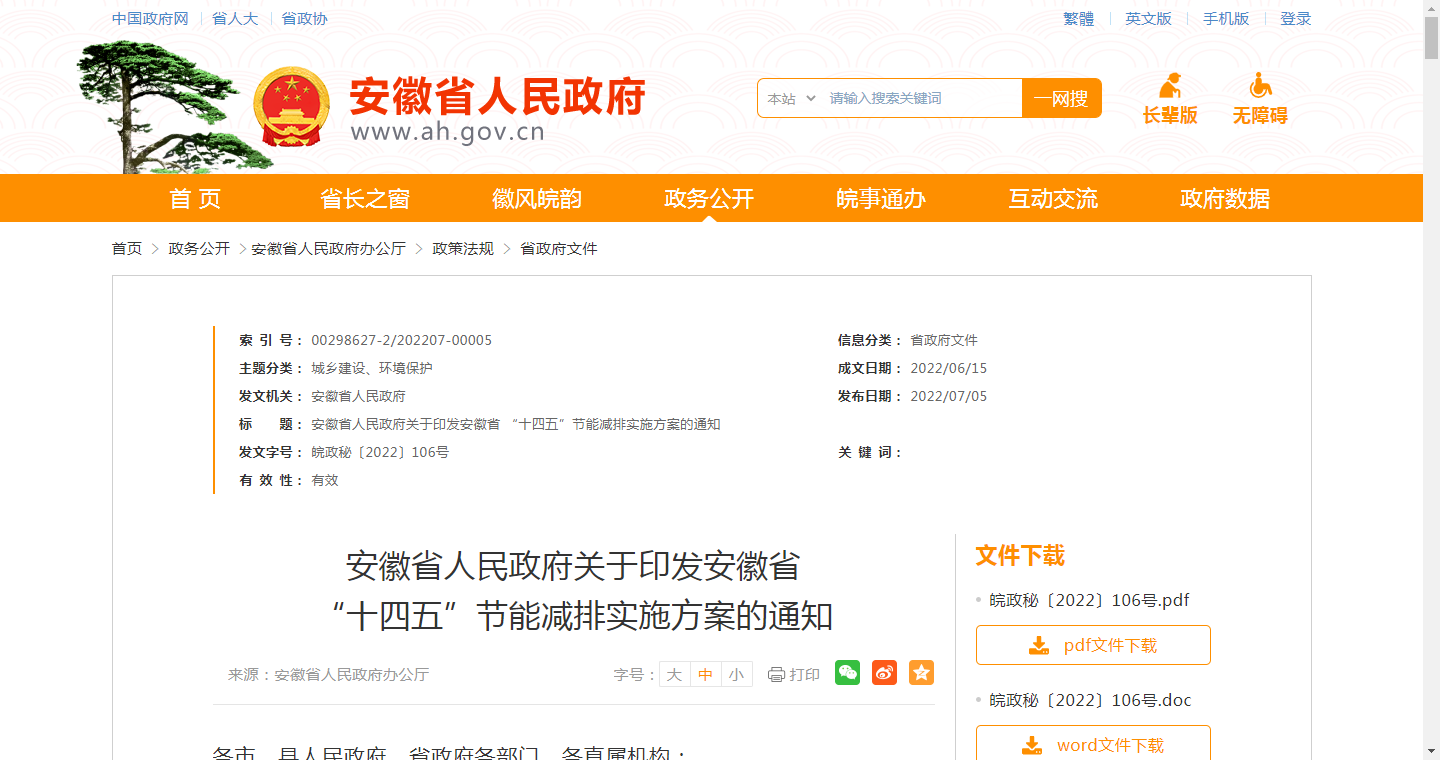This screenshot has width=1440, height=760.
Task: Set font size to 小 (small)
Action: tap(736, 675)
